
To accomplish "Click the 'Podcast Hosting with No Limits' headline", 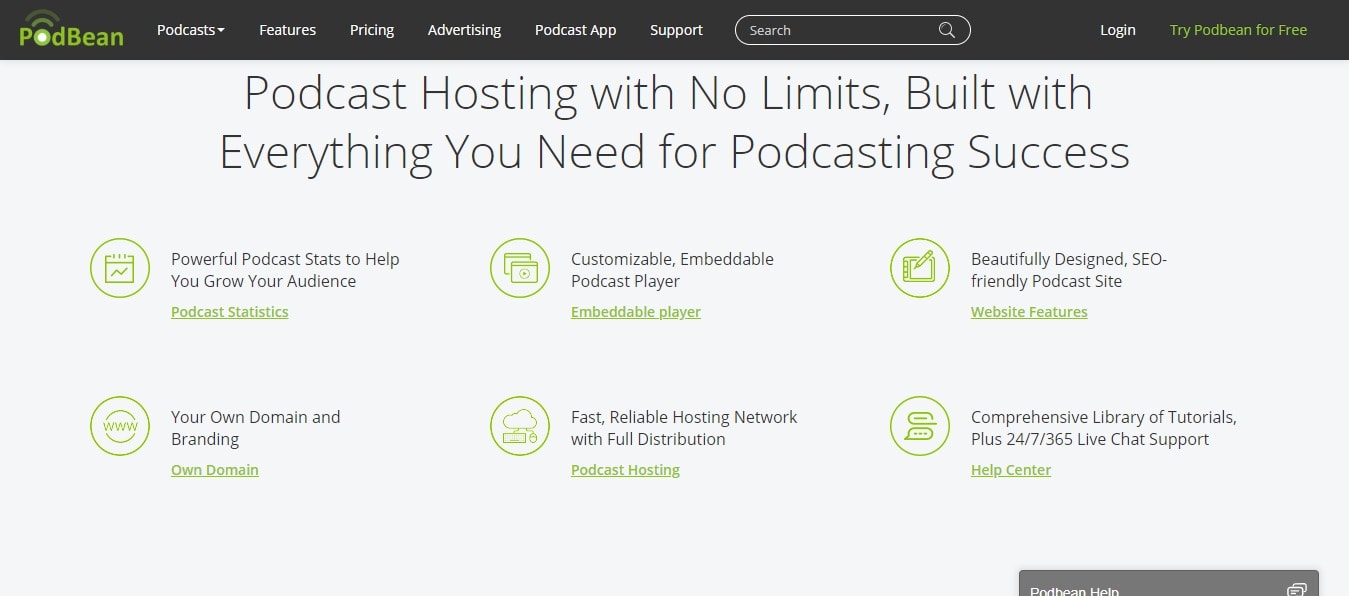I will tap(674, 123).
